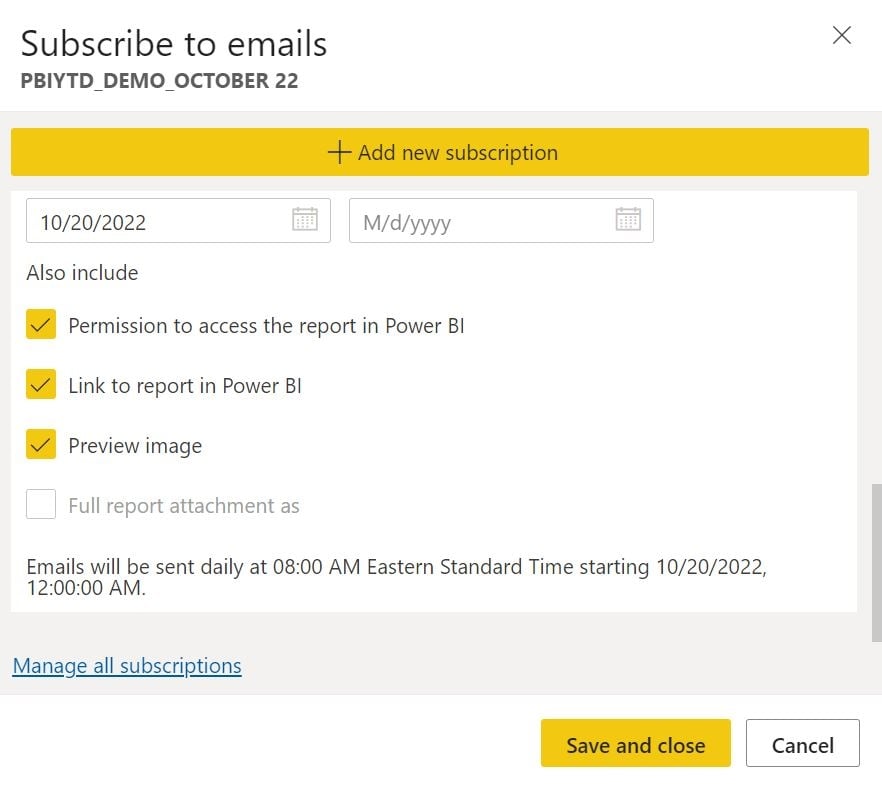This screenshot has height=790, width=882.
Task: Open the end date calendar picker
Action: pyautogui.click(x=628, y=219)
